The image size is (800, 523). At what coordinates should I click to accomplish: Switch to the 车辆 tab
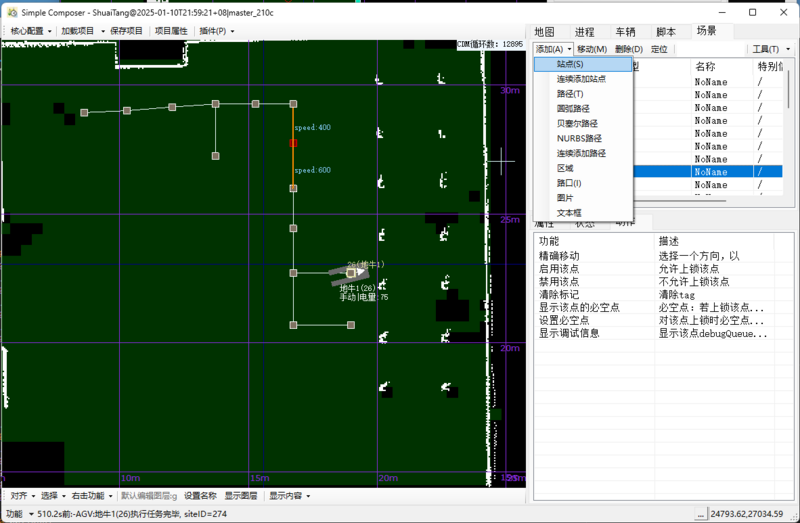click(626, 32)
